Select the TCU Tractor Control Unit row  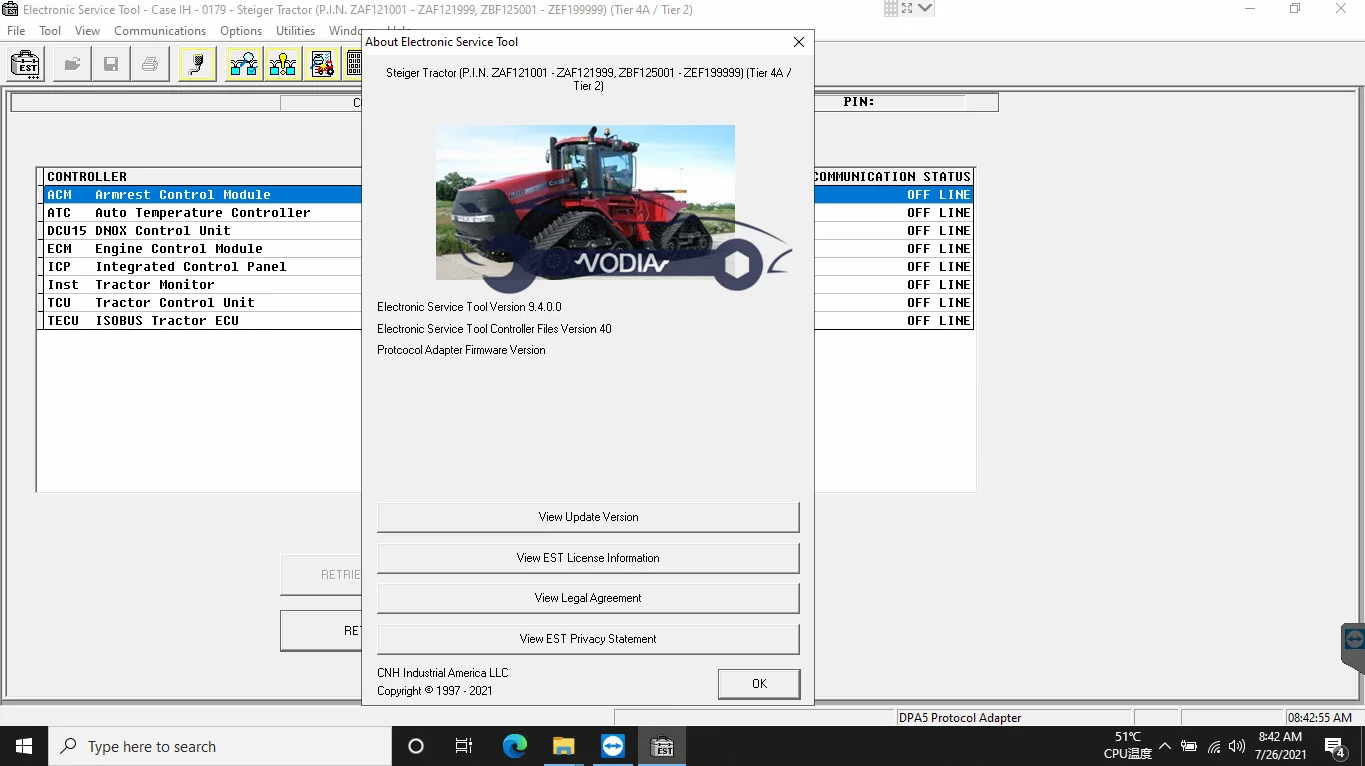[202, 303]
